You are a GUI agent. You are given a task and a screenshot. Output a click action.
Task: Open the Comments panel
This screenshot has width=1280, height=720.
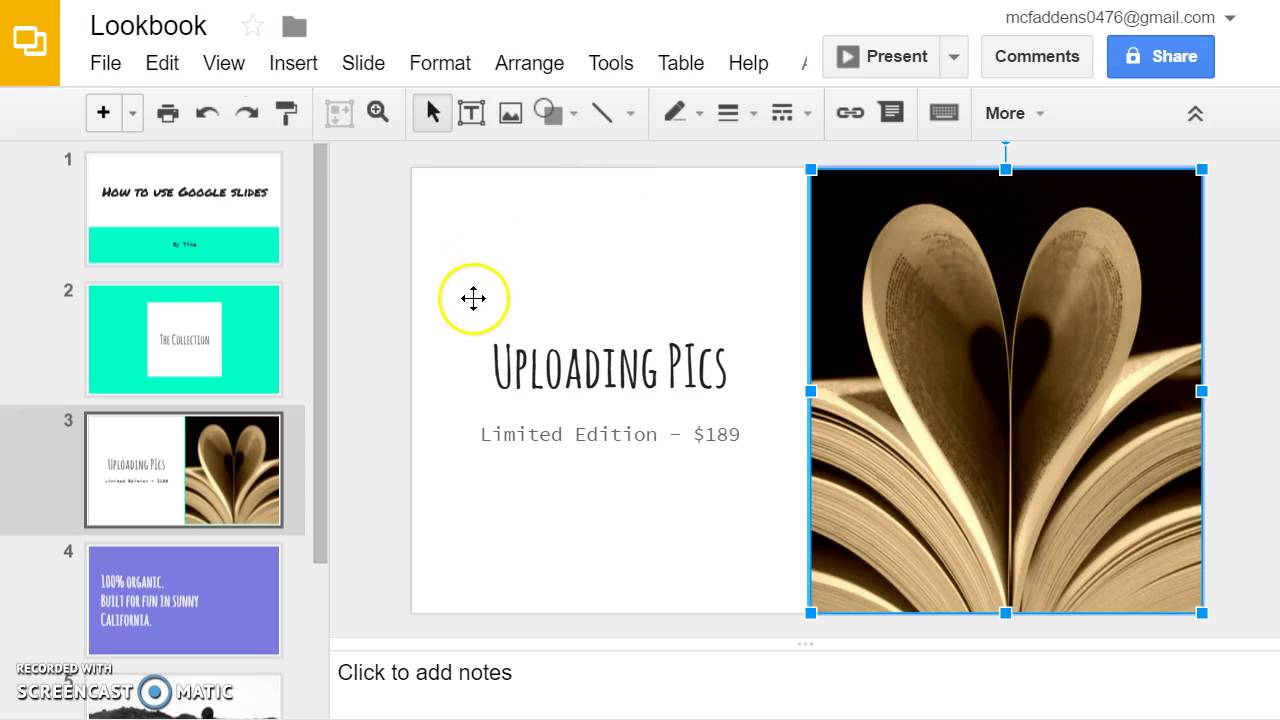click(x=1037, y=56)
